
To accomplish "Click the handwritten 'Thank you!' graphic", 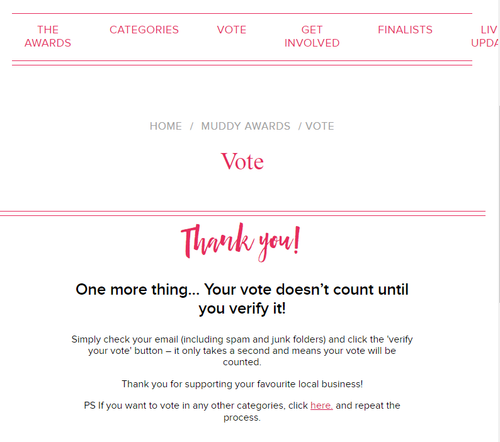I will 241,242.
